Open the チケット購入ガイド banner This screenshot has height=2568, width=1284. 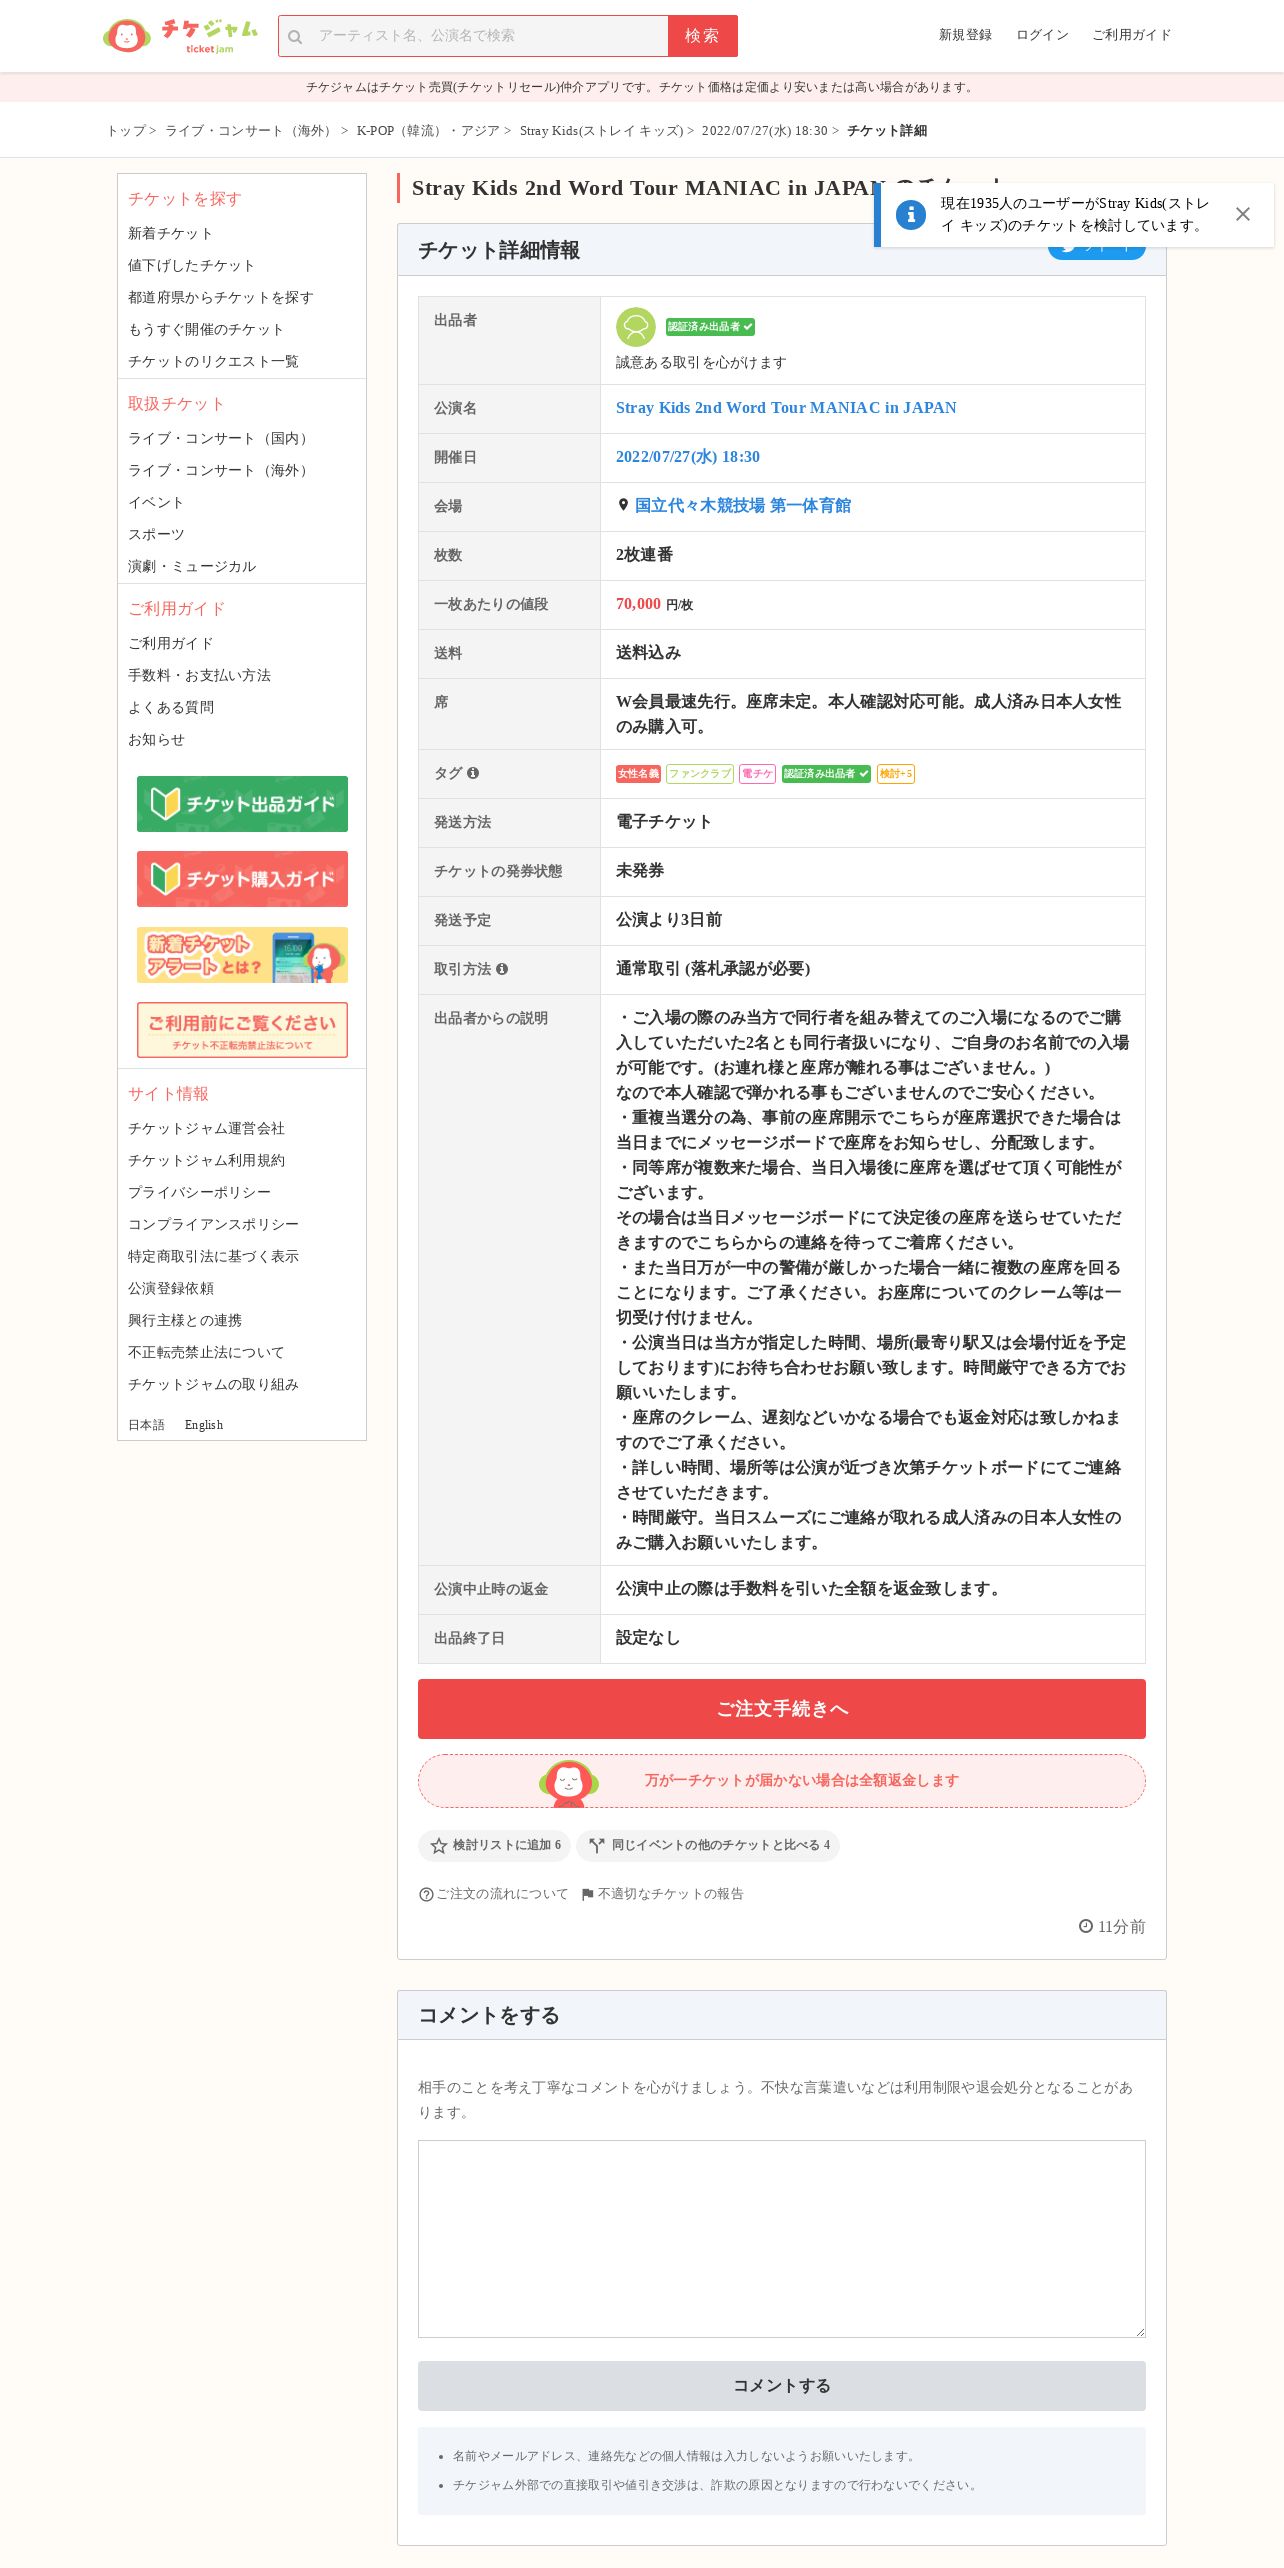click(x=242, y=879)
